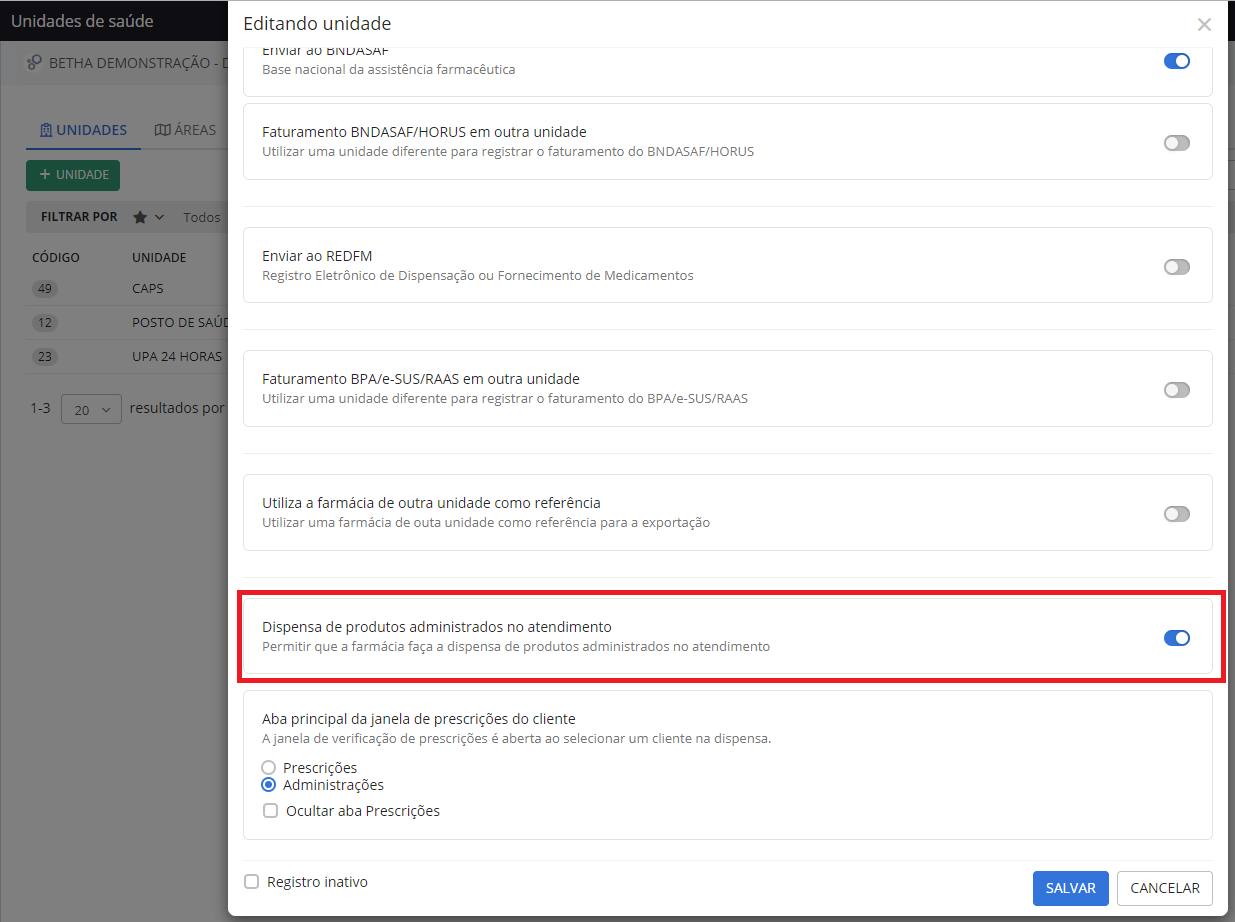This screenshot has height=922, width=1235.
Task: Expand the star filter dropdown arrow
Action: (x=159, y=217)
